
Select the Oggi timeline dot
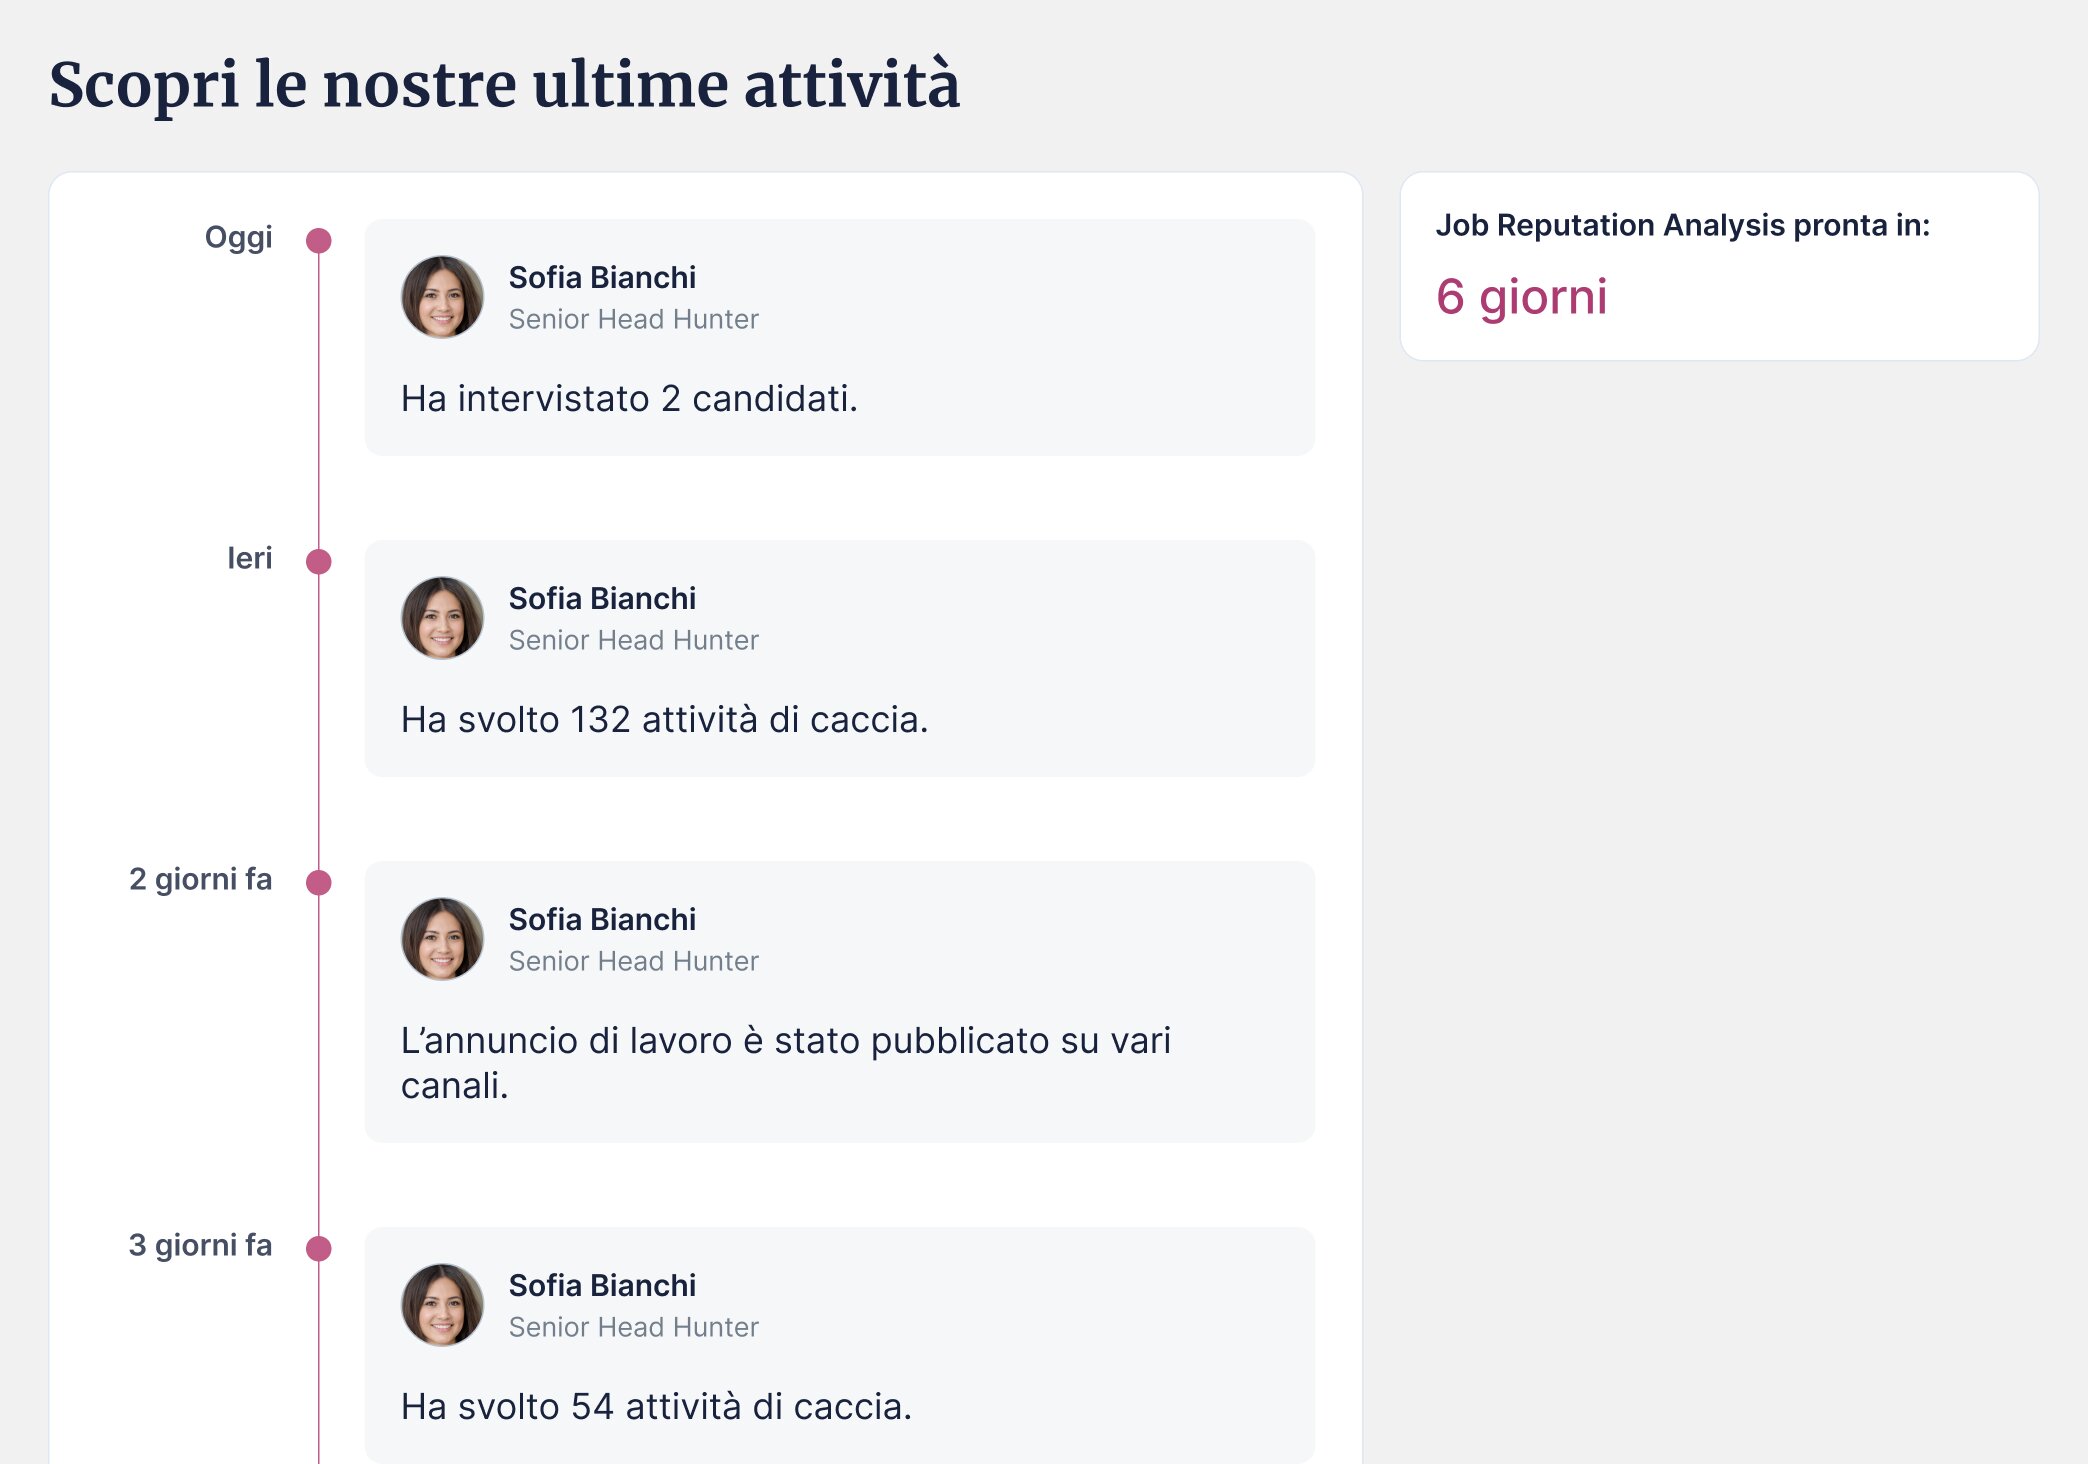[x=319, y=241]
